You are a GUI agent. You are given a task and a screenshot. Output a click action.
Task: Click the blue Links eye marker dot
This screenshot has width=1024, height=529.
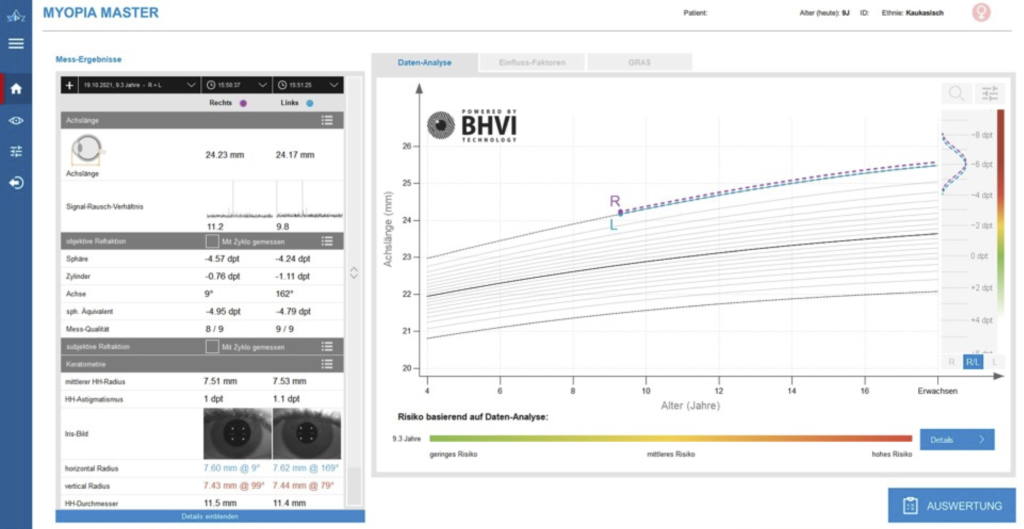[310, 103]
